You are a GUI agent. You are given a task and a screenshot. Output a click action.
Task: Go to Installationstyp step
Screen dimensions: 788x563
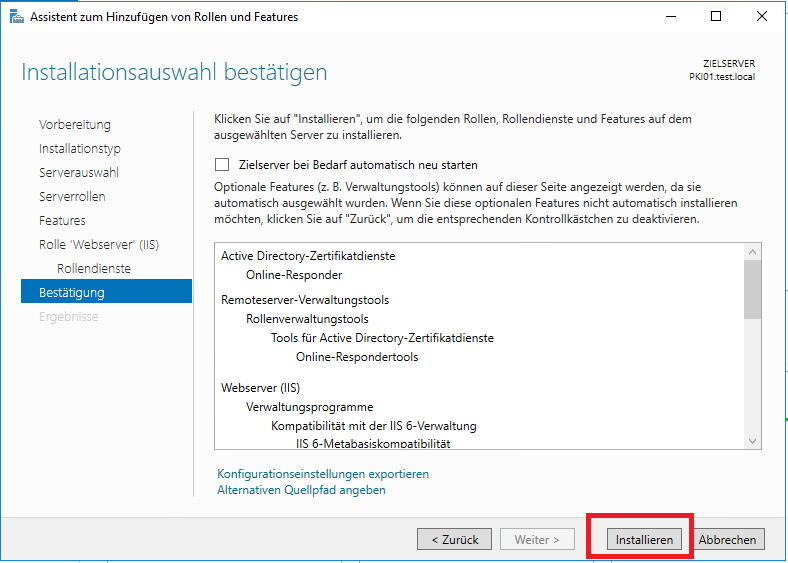pos(80,149)
